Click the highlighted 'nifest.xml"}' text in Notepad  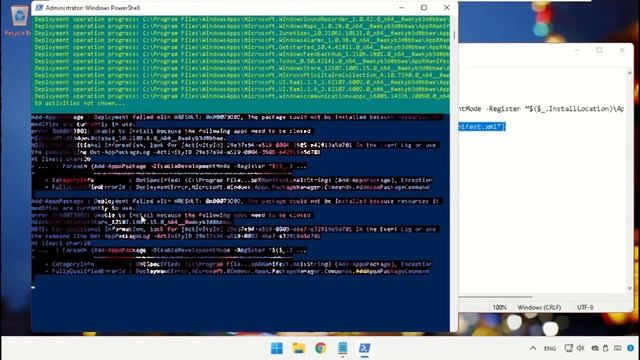point(482,127)
